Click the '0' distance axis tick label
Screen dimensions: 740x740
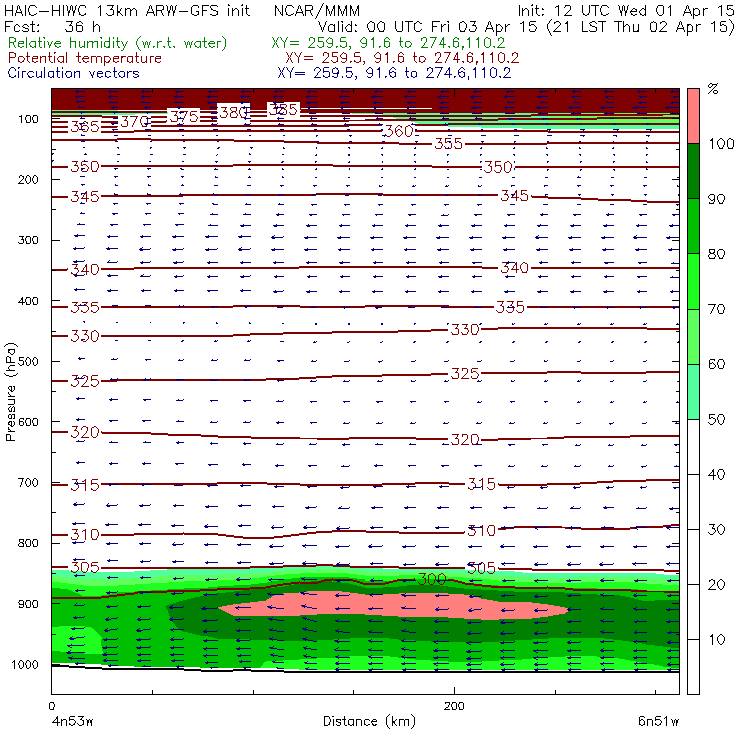pyautogui.click(x=51, y=706)
